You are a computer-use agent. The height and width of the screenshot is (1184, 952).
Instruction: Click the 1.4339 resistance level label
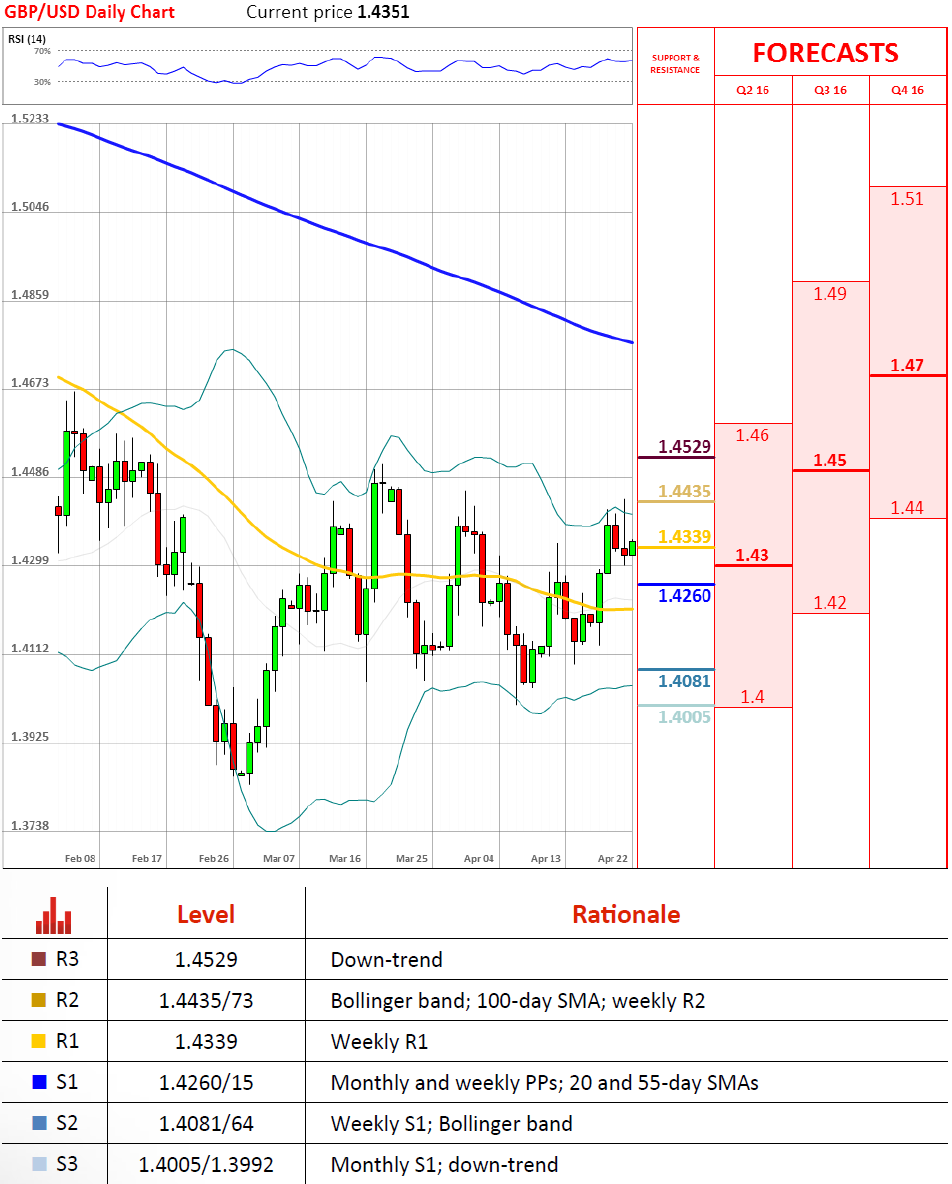684,536
